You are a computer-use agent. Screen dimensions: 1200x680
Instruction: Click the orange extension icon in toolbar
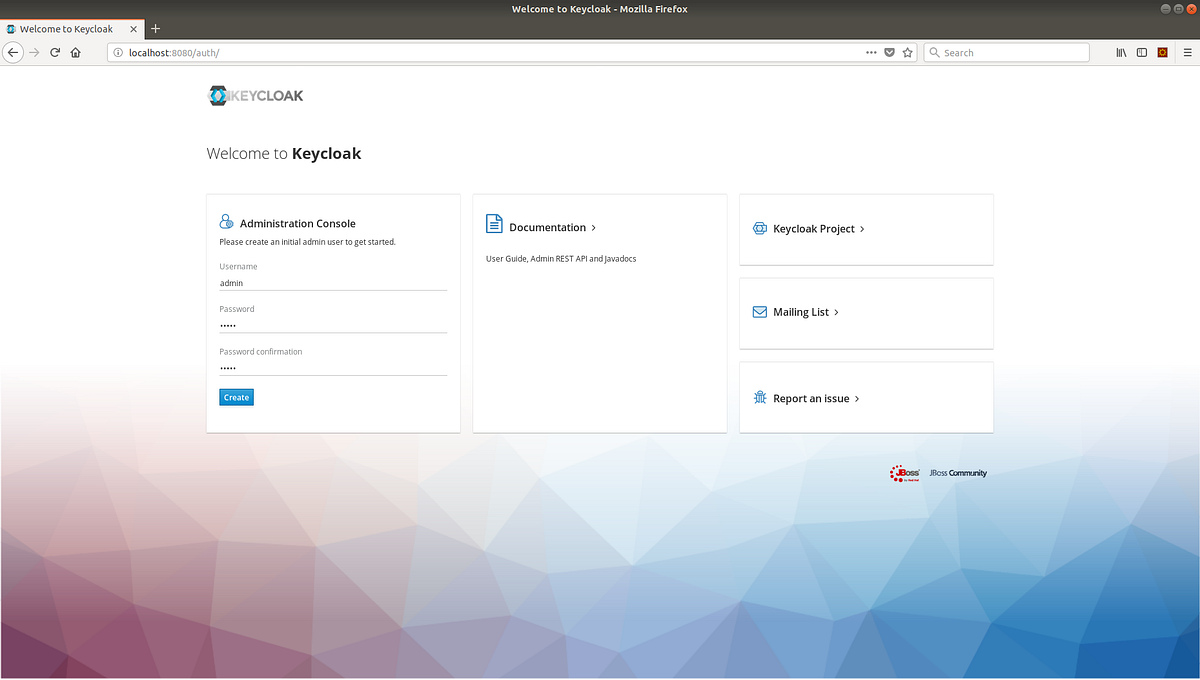(1163, 52)
